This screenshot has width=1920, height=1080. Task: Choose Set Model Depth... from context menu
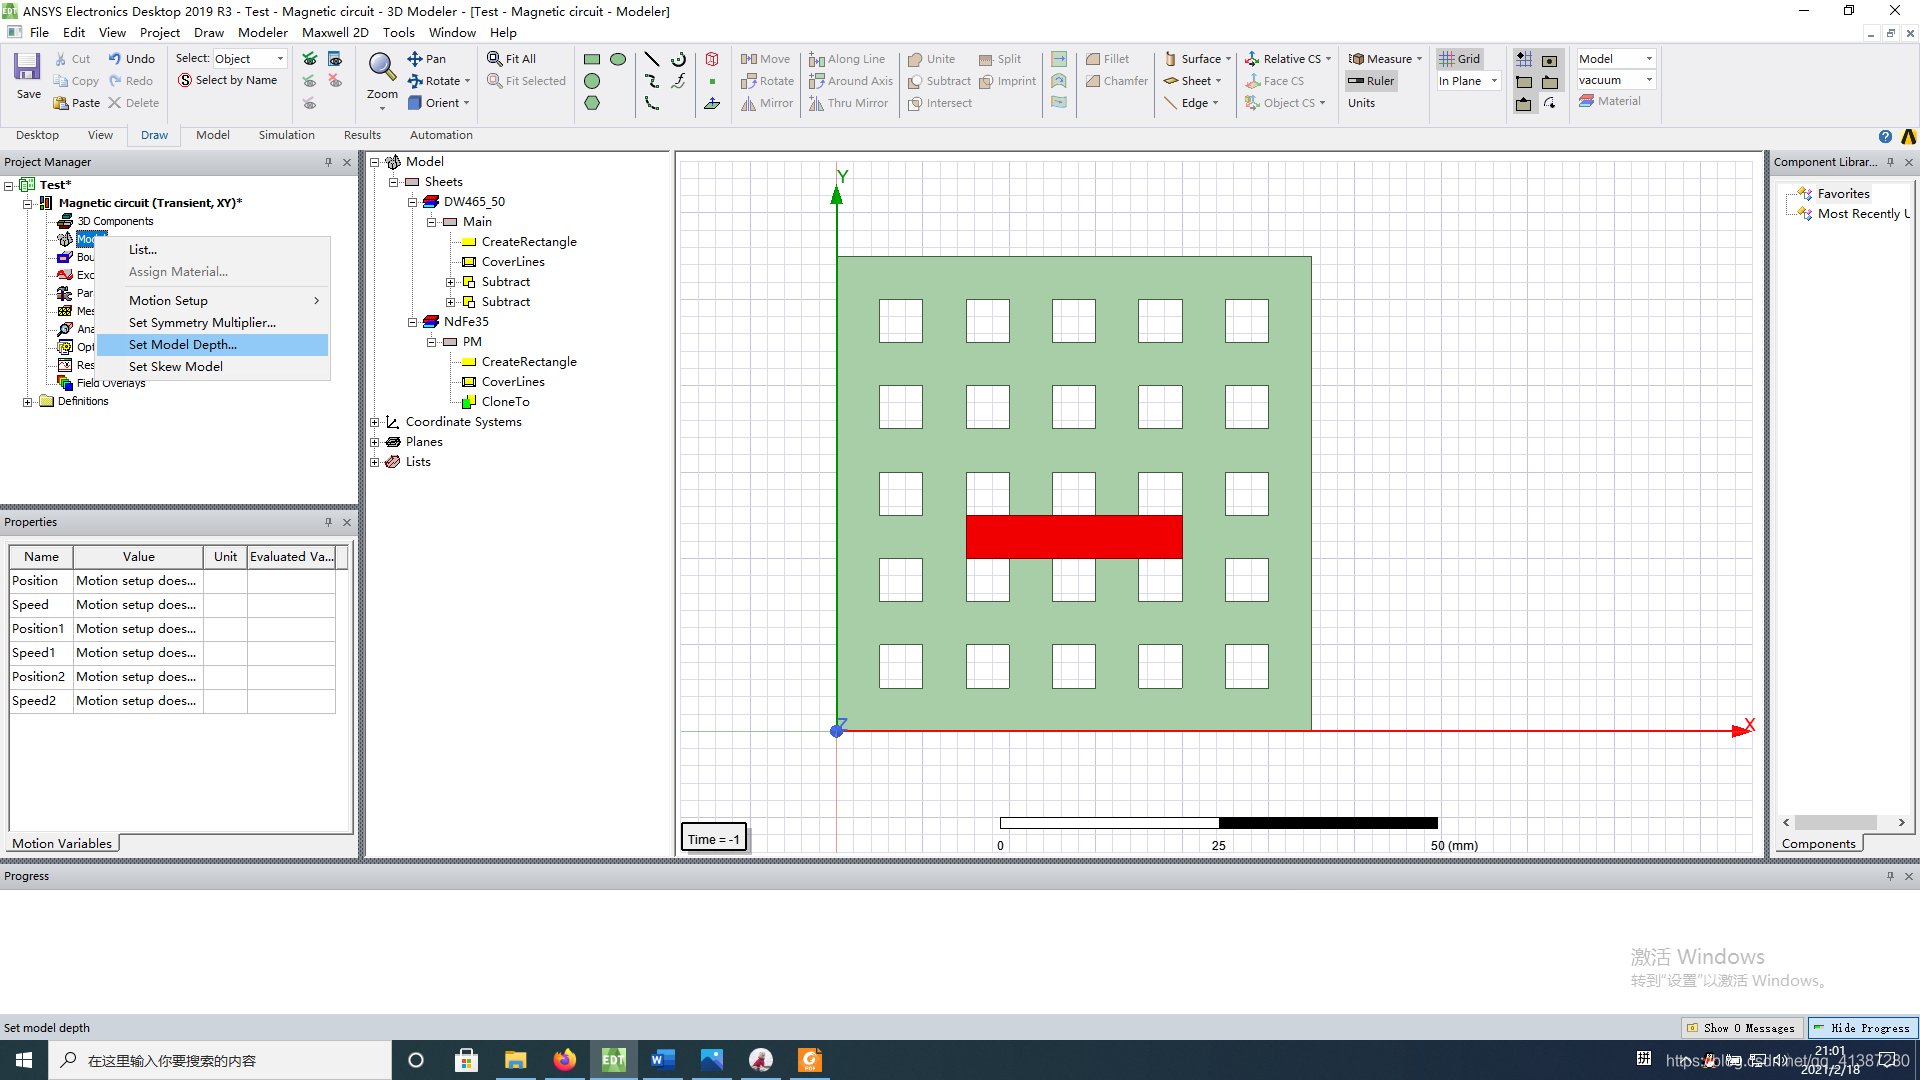pyautogui.click(x=213, y=345)
